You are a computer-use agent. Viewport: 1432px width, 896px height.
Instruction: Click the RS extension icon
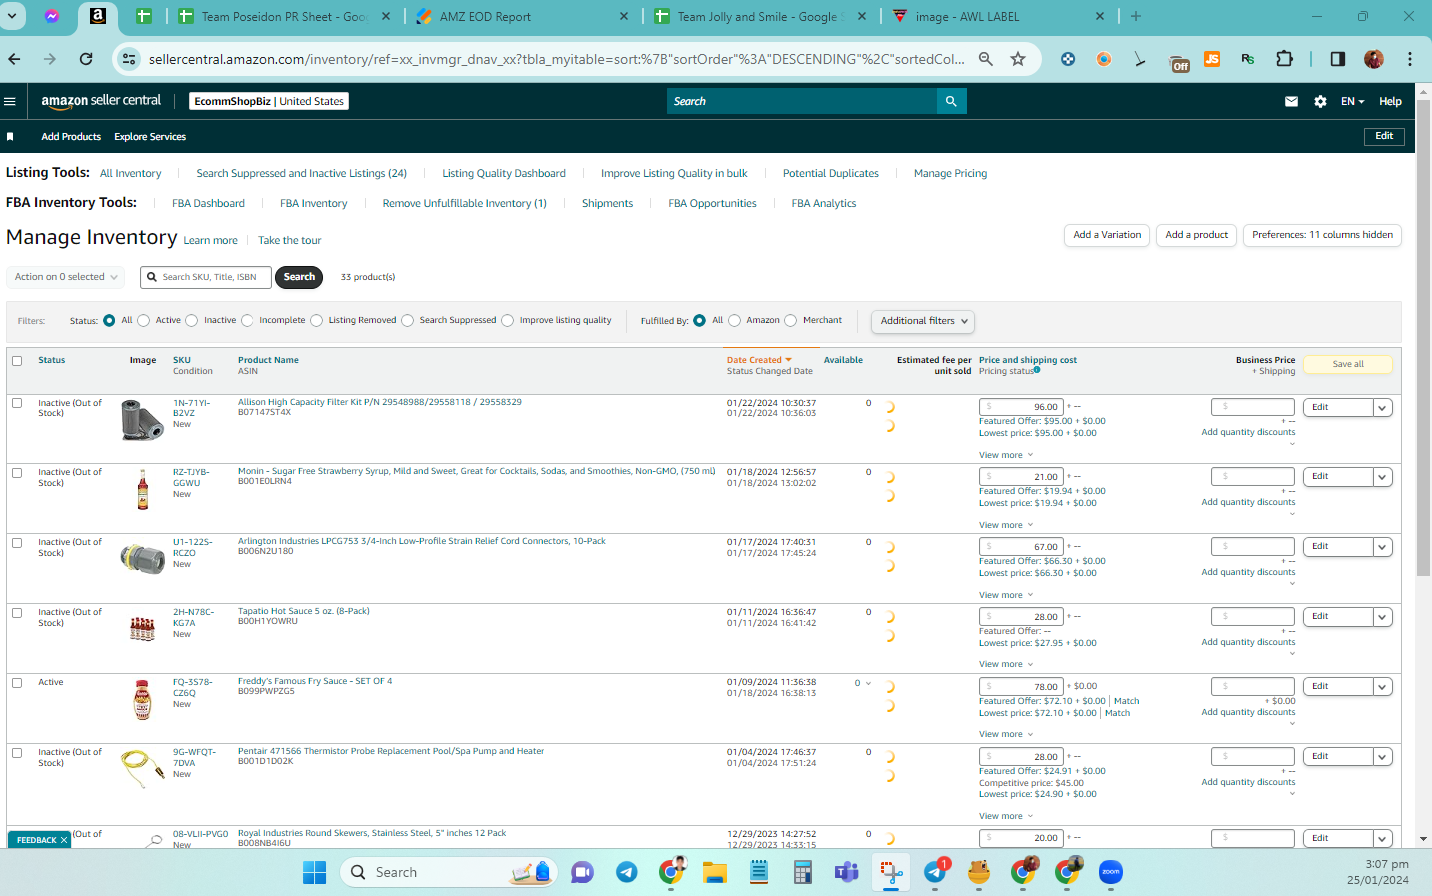coord(1248,59)
